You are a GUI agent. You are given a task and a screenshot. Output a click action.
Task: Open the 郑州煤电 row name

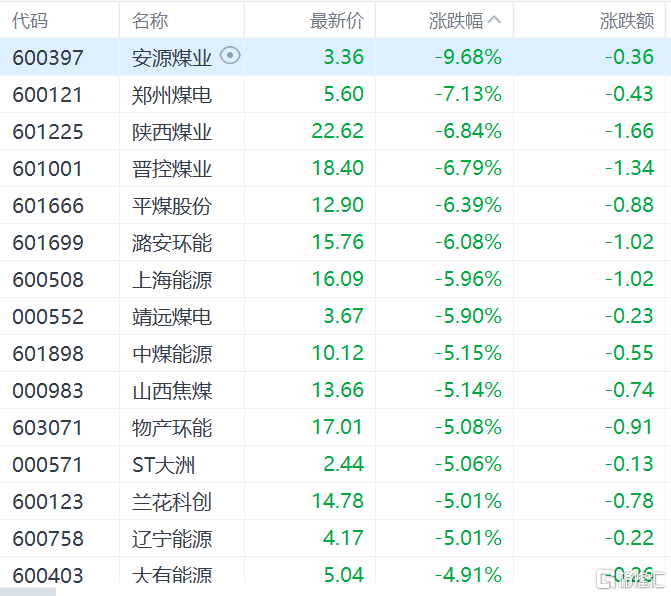pyautogui.click(x=172, y=95)
